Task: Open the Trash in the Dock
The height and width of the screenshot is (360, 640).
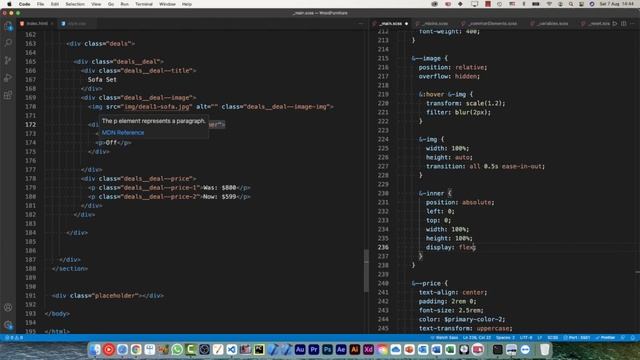Action: 544,349
